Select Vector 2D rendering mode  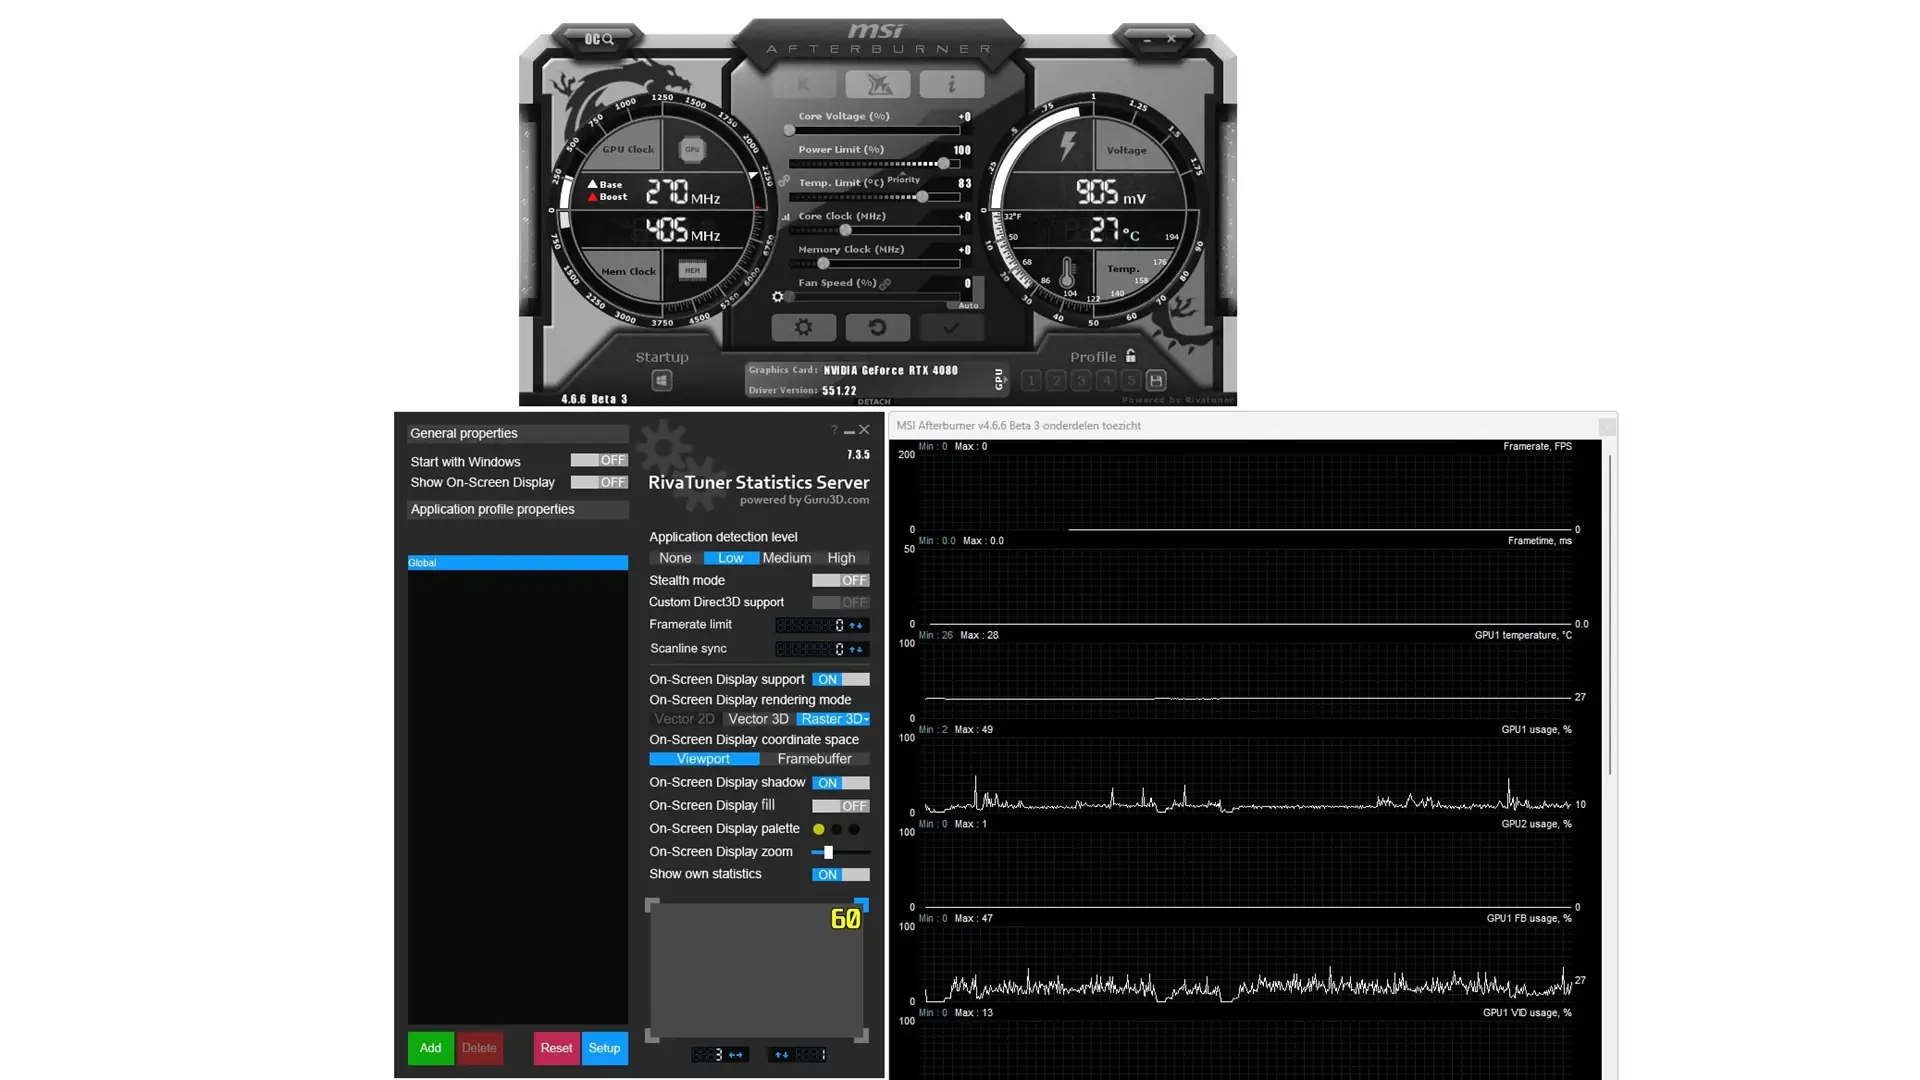point(685,719)
